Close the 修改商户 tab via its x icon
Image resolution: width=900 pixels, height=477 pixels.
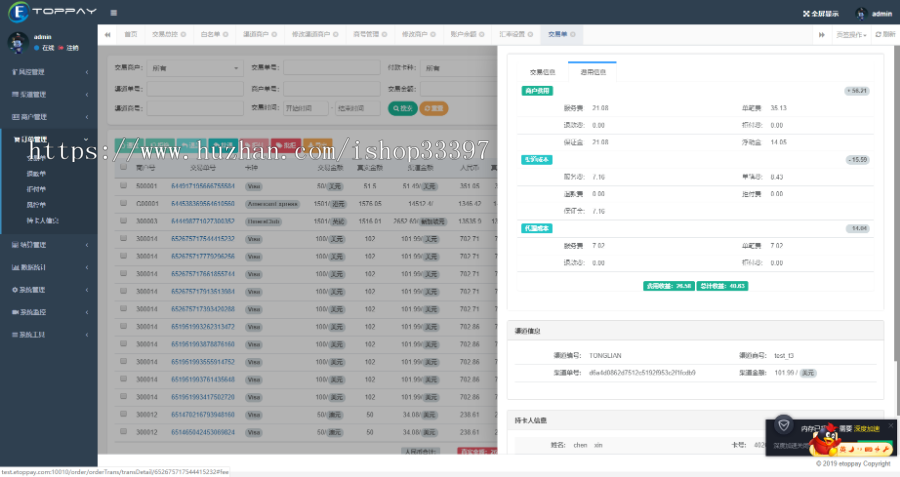433,34
